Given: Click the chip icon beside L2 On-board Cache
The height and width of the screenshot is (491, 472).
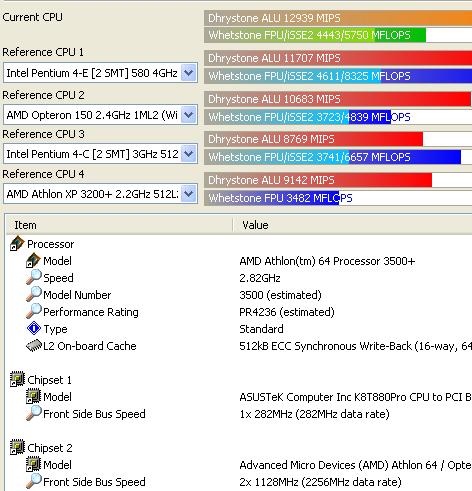Looking at the screenshot, I should tap(34, 346).
